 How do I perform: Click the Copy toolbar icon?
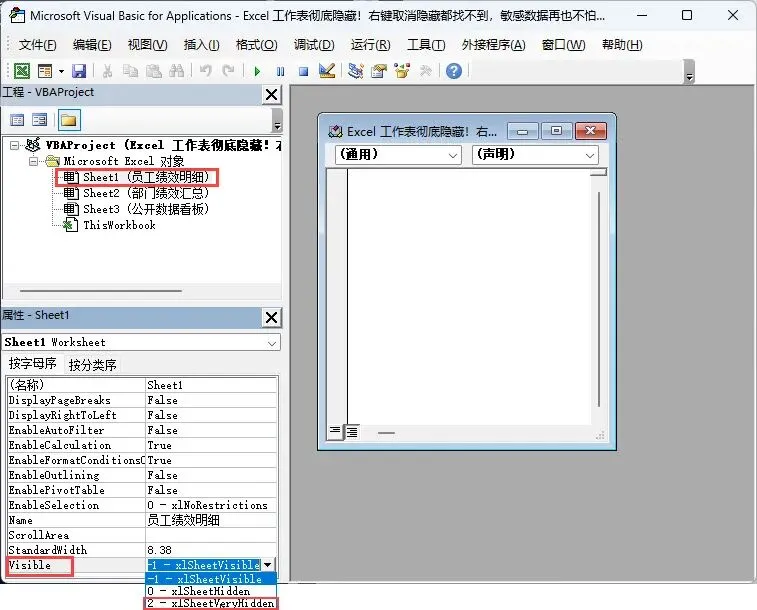(130, 71)
